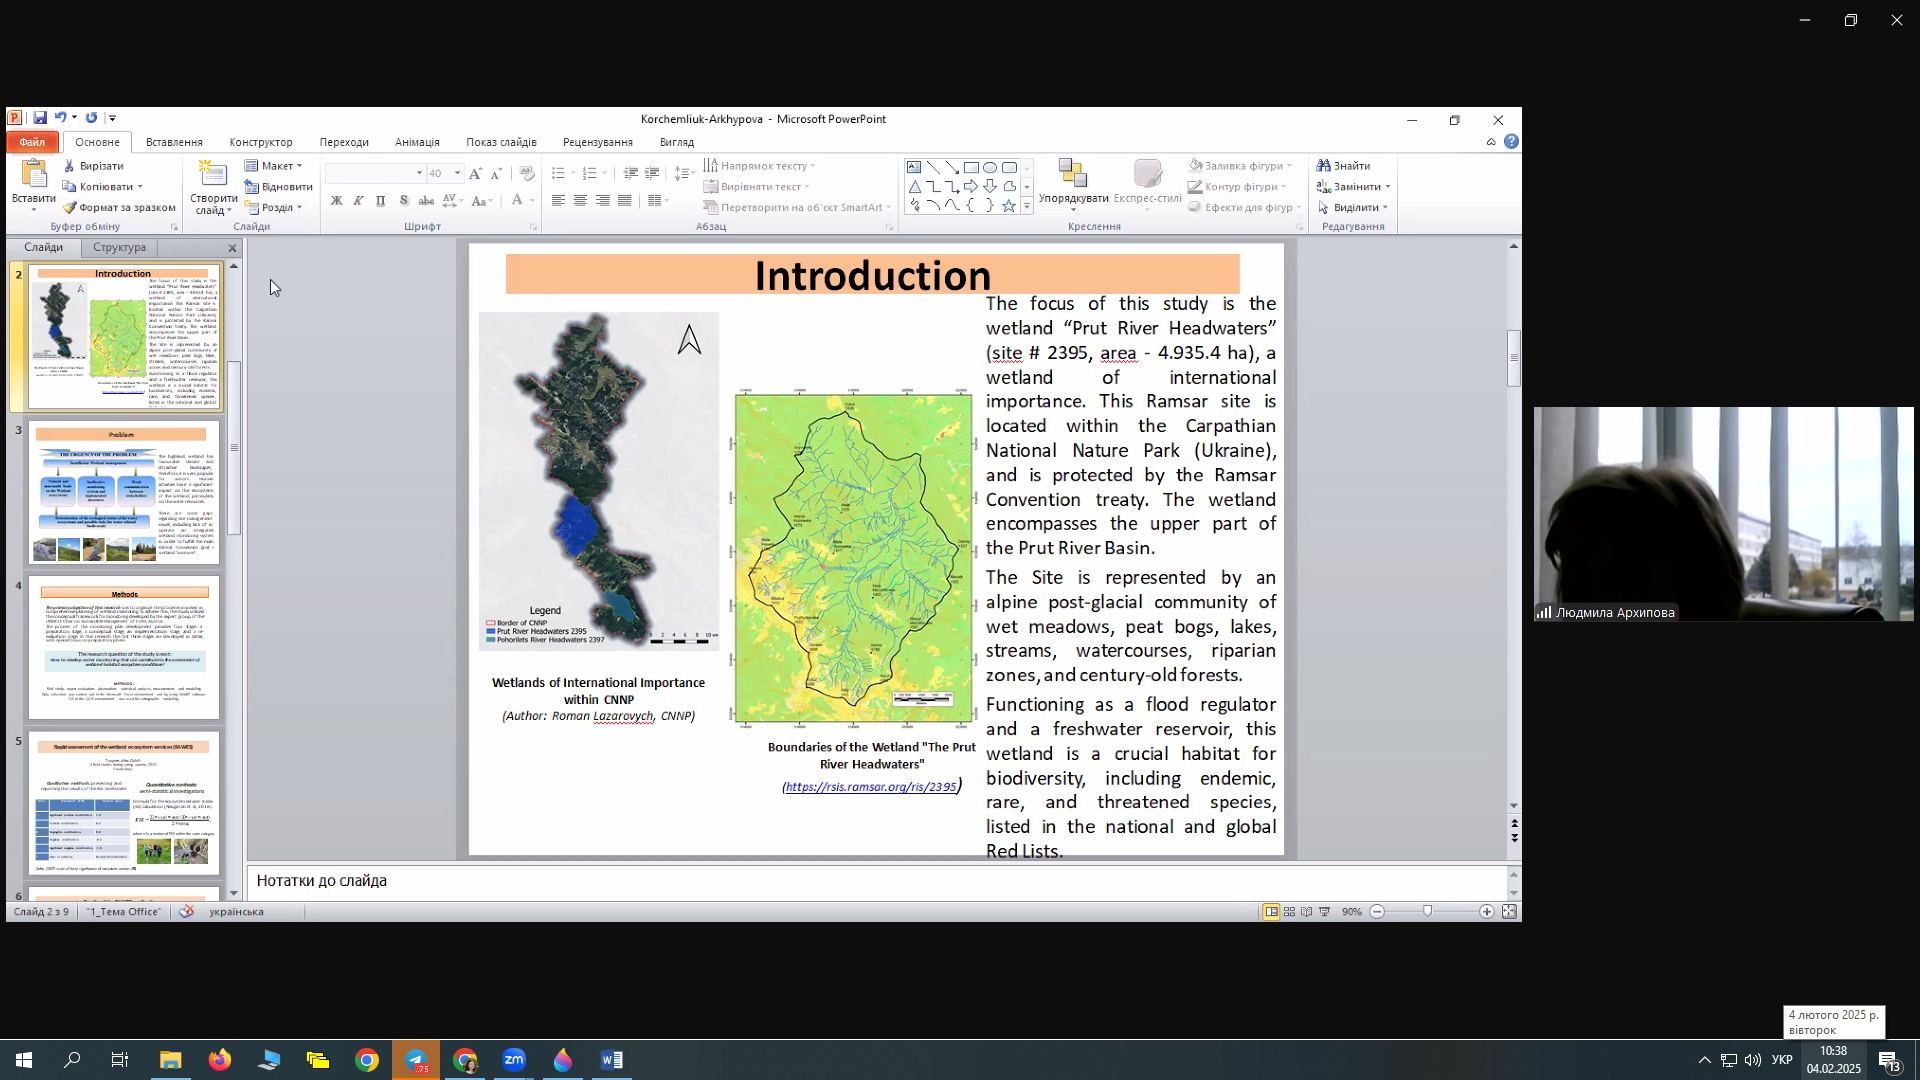
Task: Select the oval shape in shapes gallery
Action: pos(990,168)
